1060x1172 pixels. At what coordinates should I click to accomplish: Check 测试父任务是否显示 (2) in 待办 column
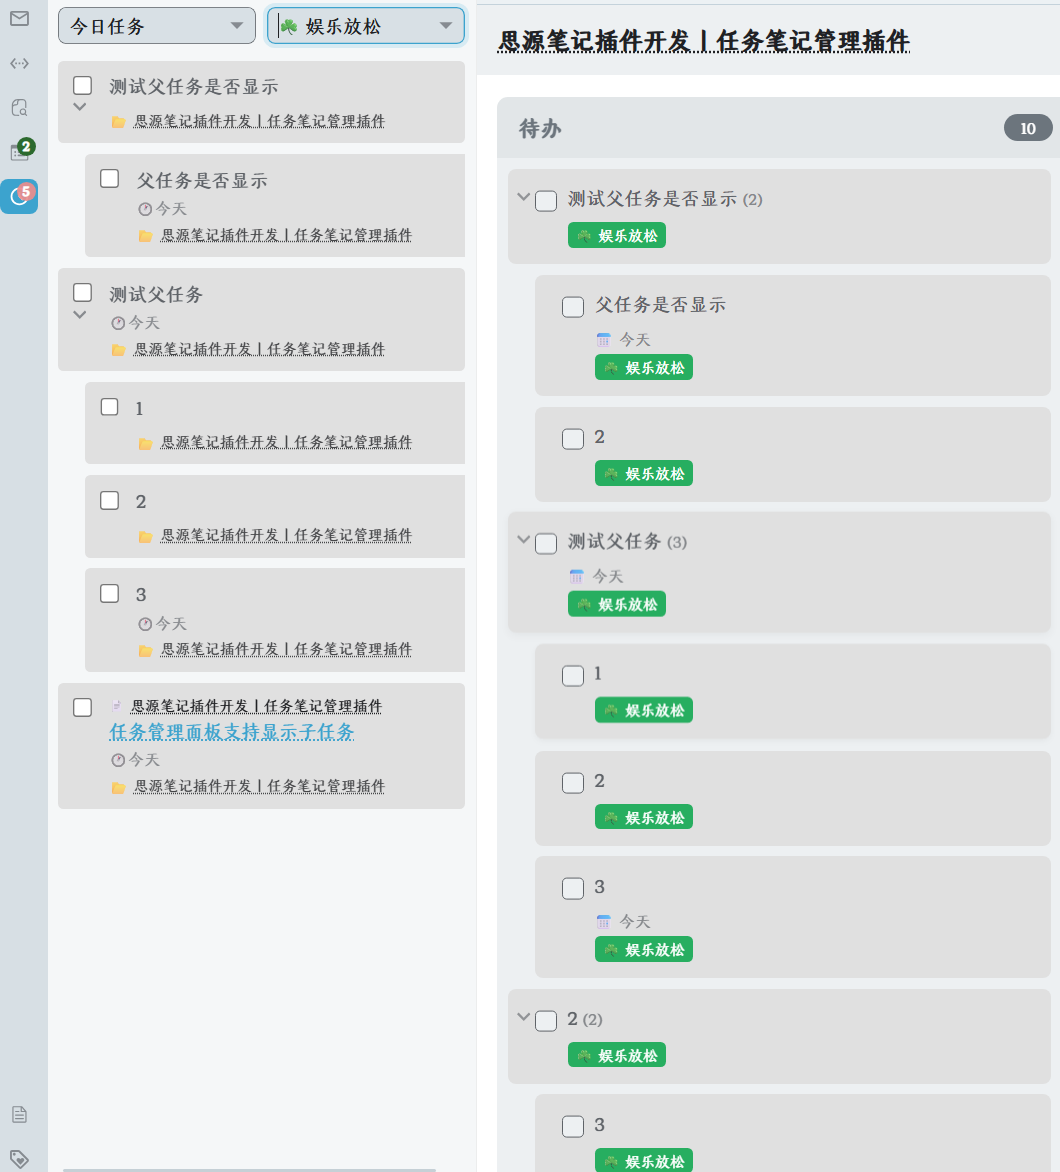coord(546,201)
